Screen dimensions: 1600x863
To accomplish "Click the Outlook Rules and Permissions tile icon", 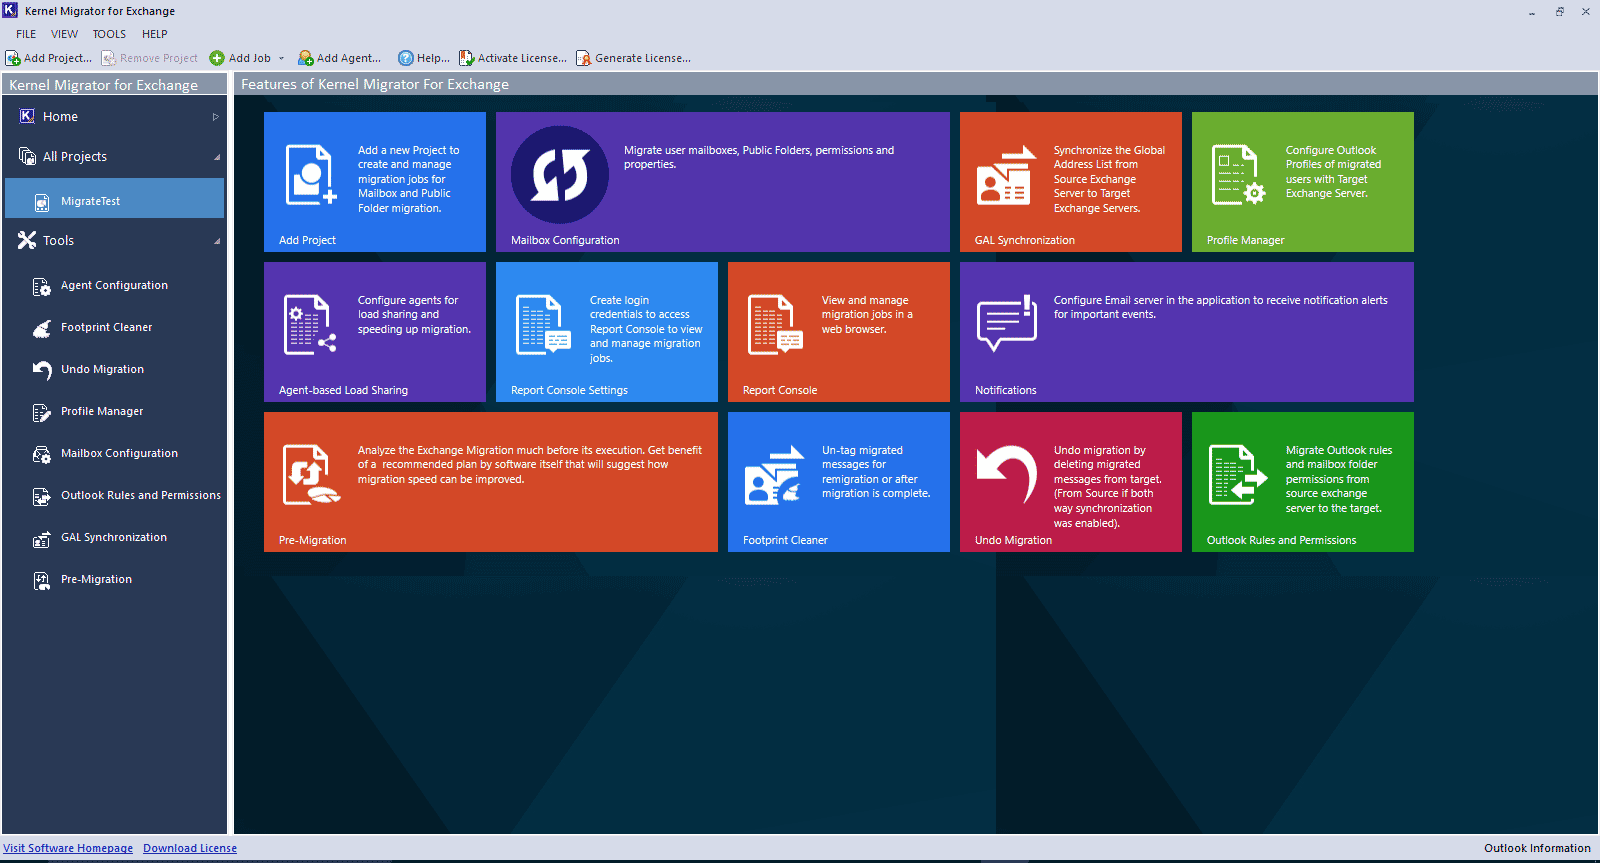I will tap(1238, 475).
